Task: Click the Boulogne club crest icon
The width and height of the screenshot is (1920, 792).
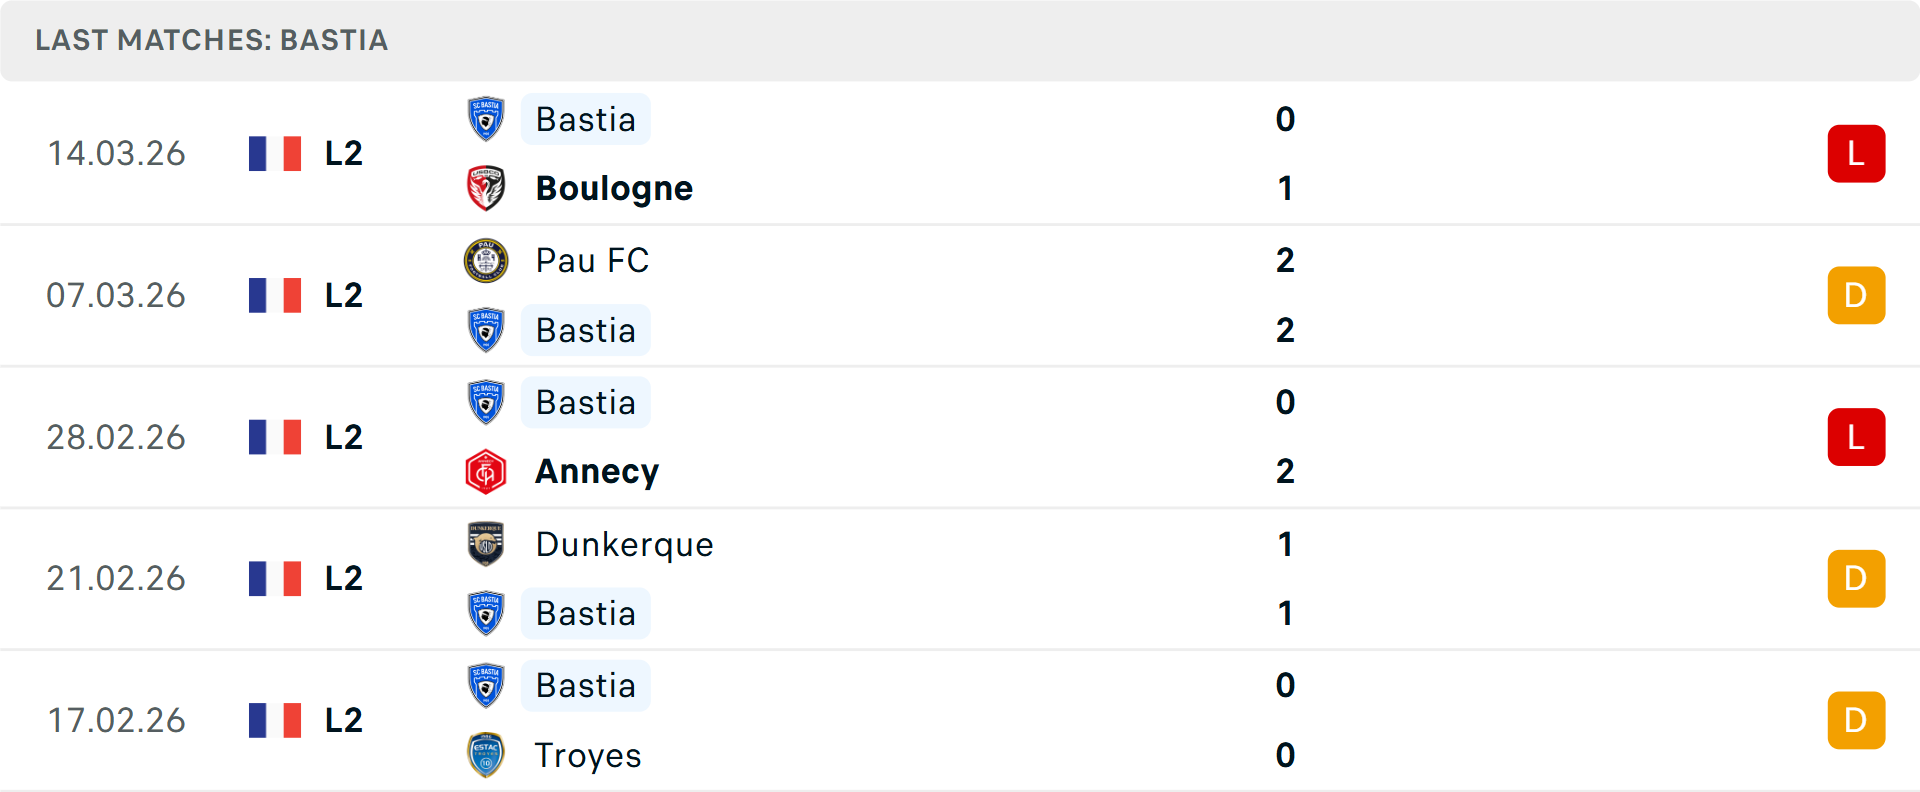Action: pos(486,188)
